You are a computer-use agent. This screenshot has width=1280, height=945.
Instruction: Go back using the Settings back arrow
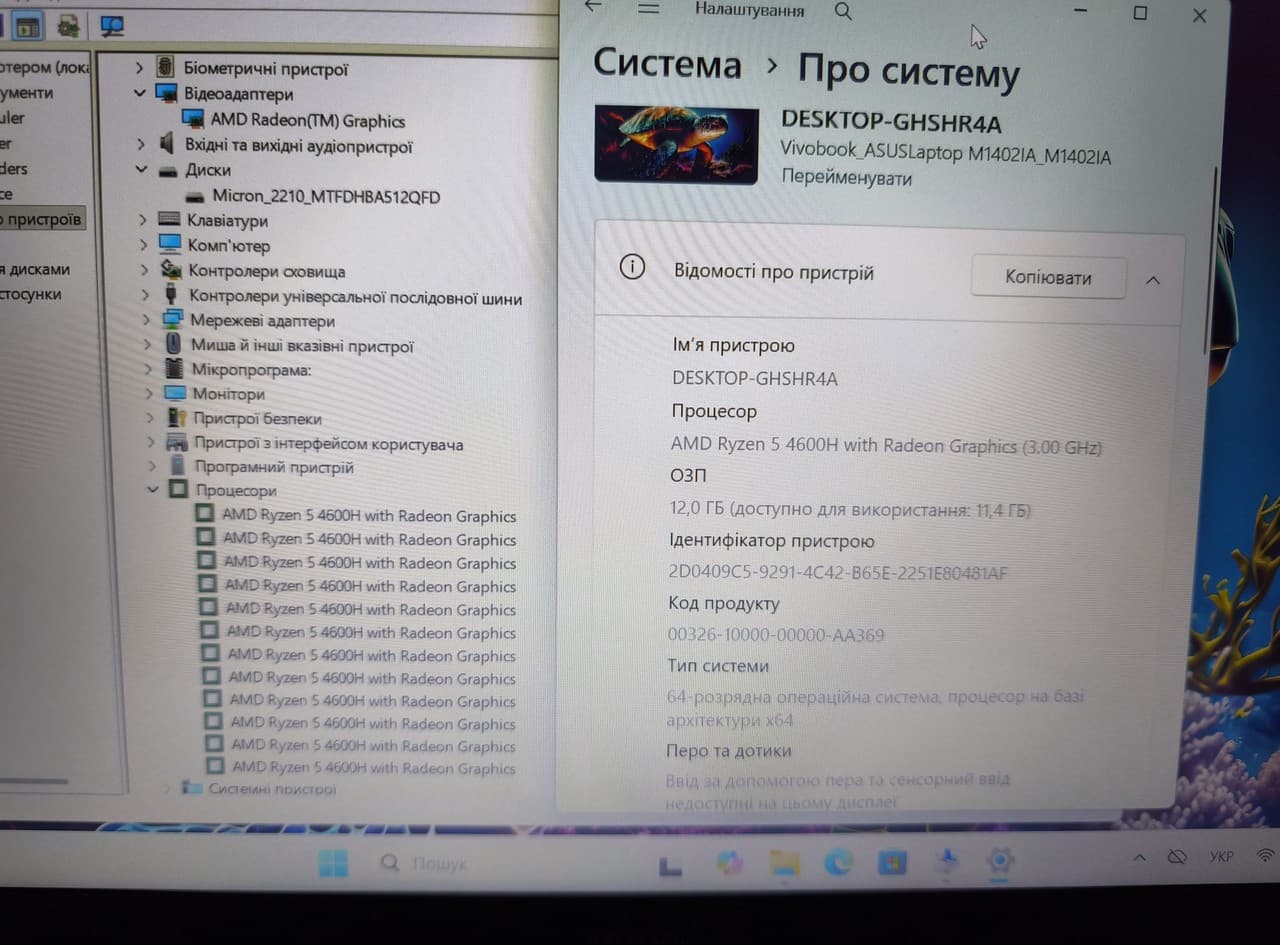(594, 6)
